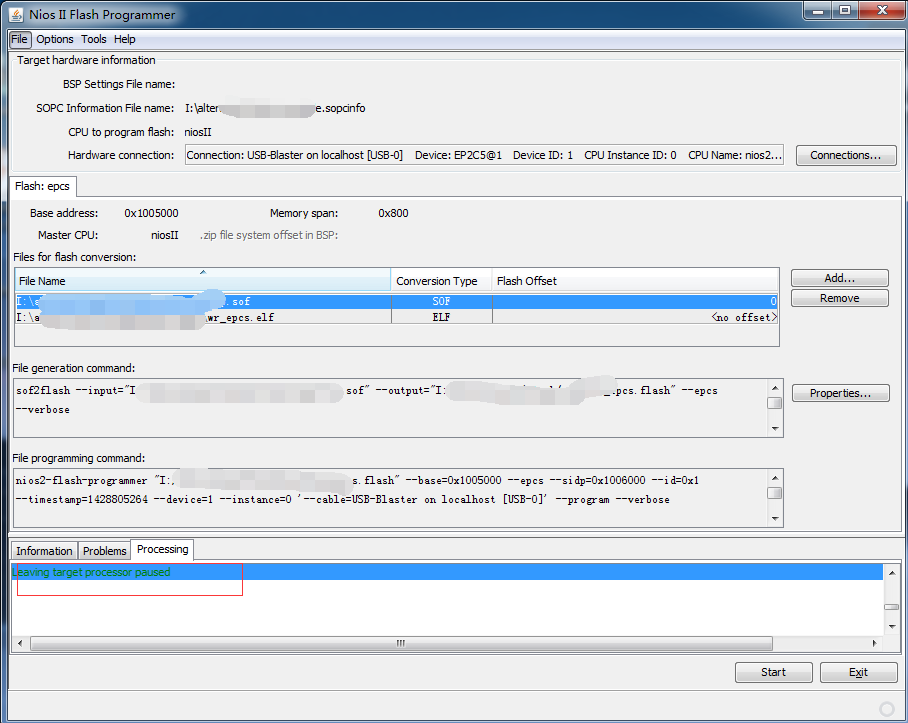Switch to the Problems tab
The image size is (908, 723).
tap(105, 551)
